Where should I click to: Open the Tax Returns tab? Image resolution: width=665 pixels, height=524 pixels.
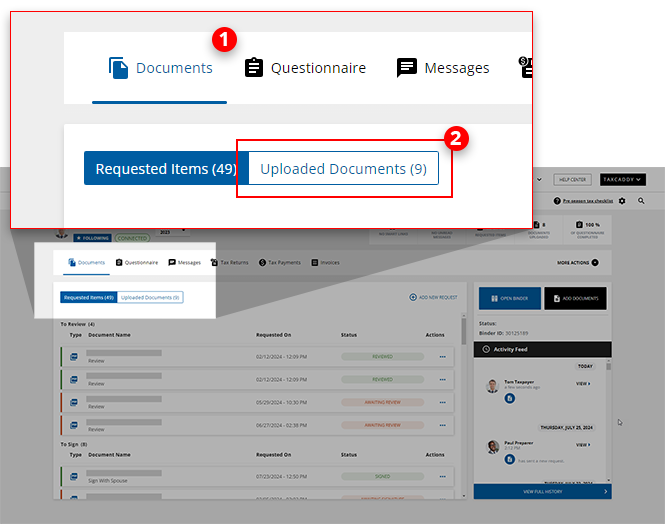[231, 262]
